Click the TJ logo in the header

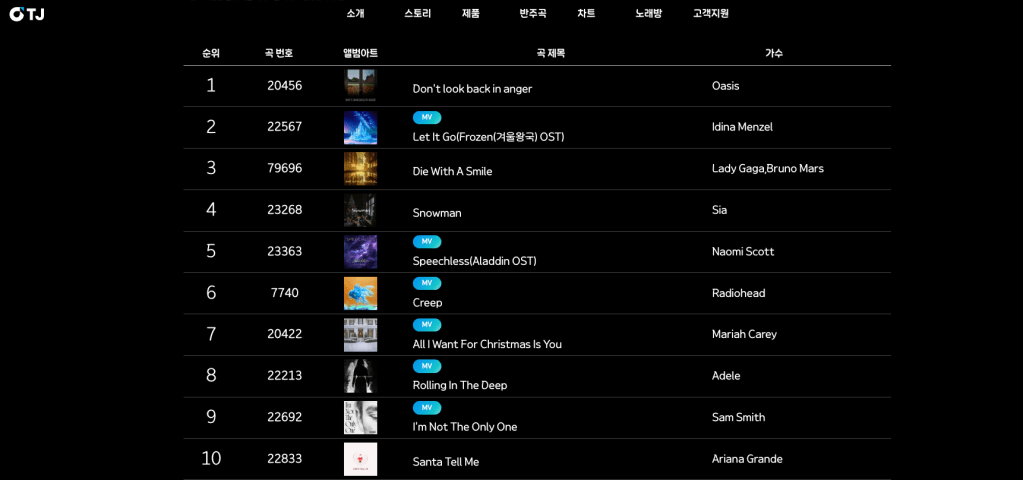point(27,14)
